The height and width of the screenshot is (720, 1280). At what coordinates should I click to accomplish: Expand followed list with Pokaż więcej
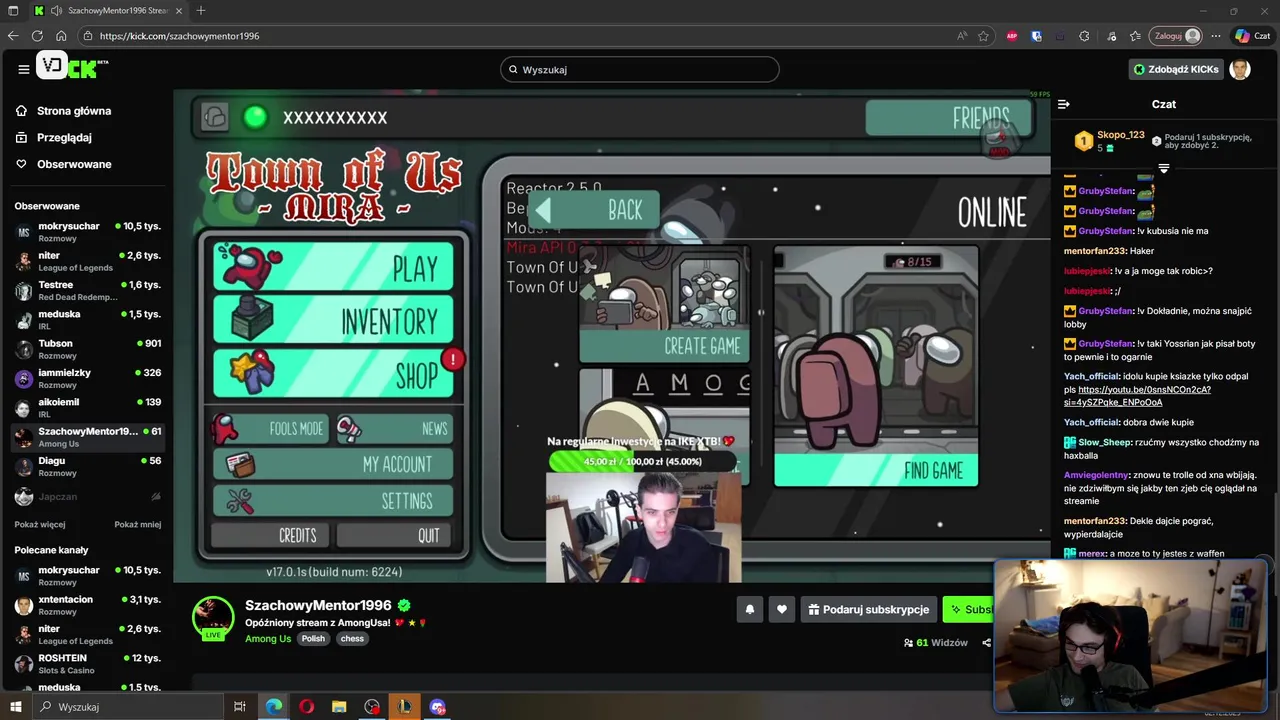pyautogui.click(x=40, y=524)
